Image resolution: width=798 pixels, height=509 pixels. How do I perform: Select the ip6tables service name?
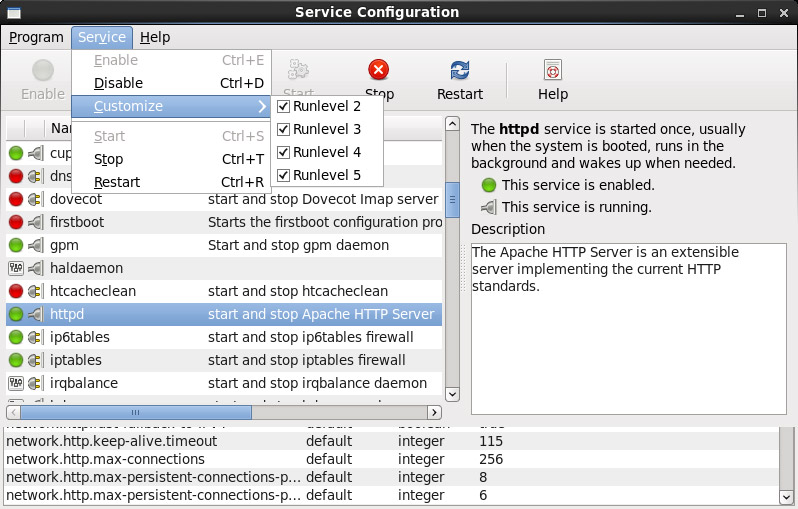point(80,337)
